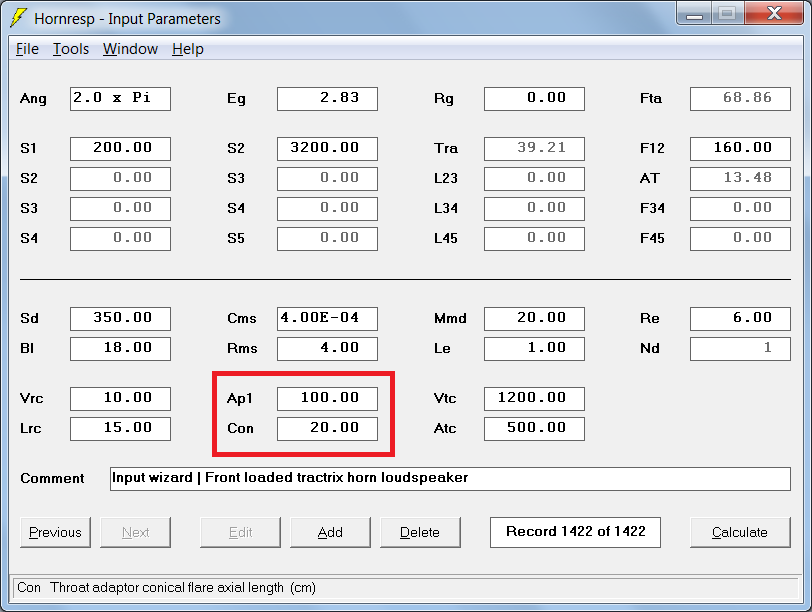Click the Bl field showing 18.00
Image resolution: width=812 pixels, height=612 pixels.
click(x=120, y=348)
